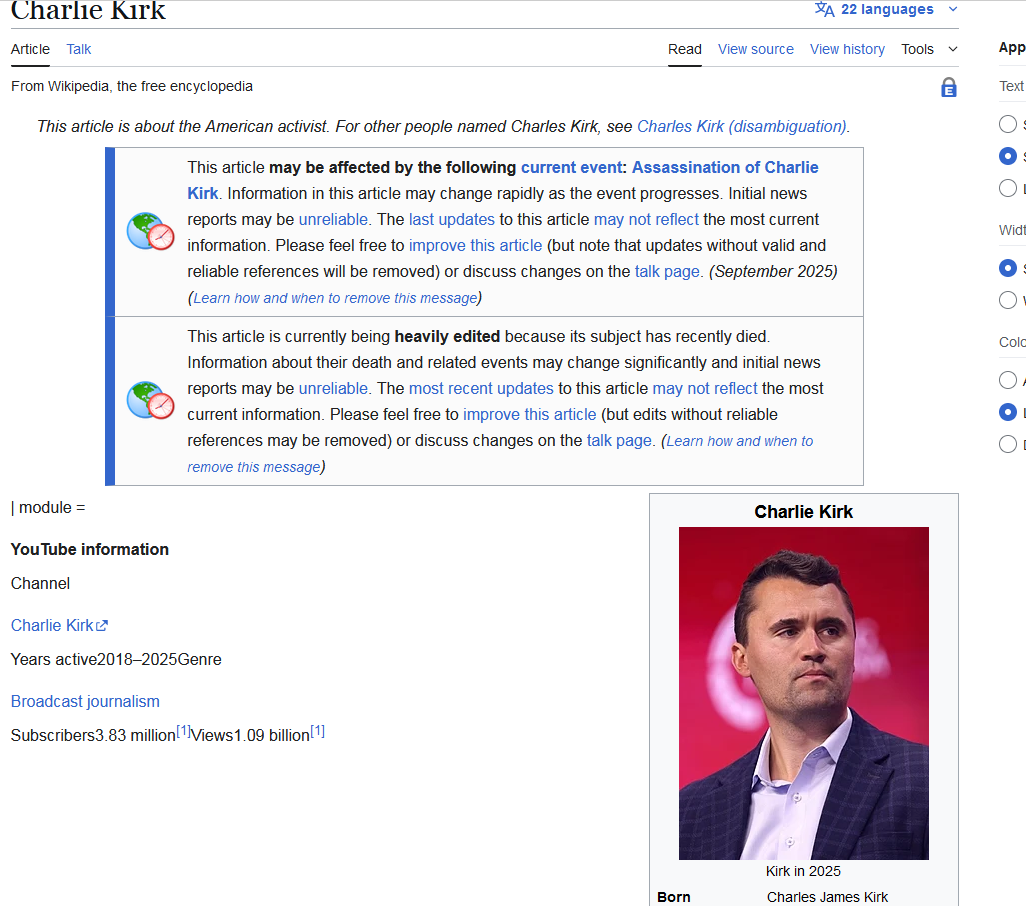Open the View history tab
Screen dimensions: 1026x906
847,49
